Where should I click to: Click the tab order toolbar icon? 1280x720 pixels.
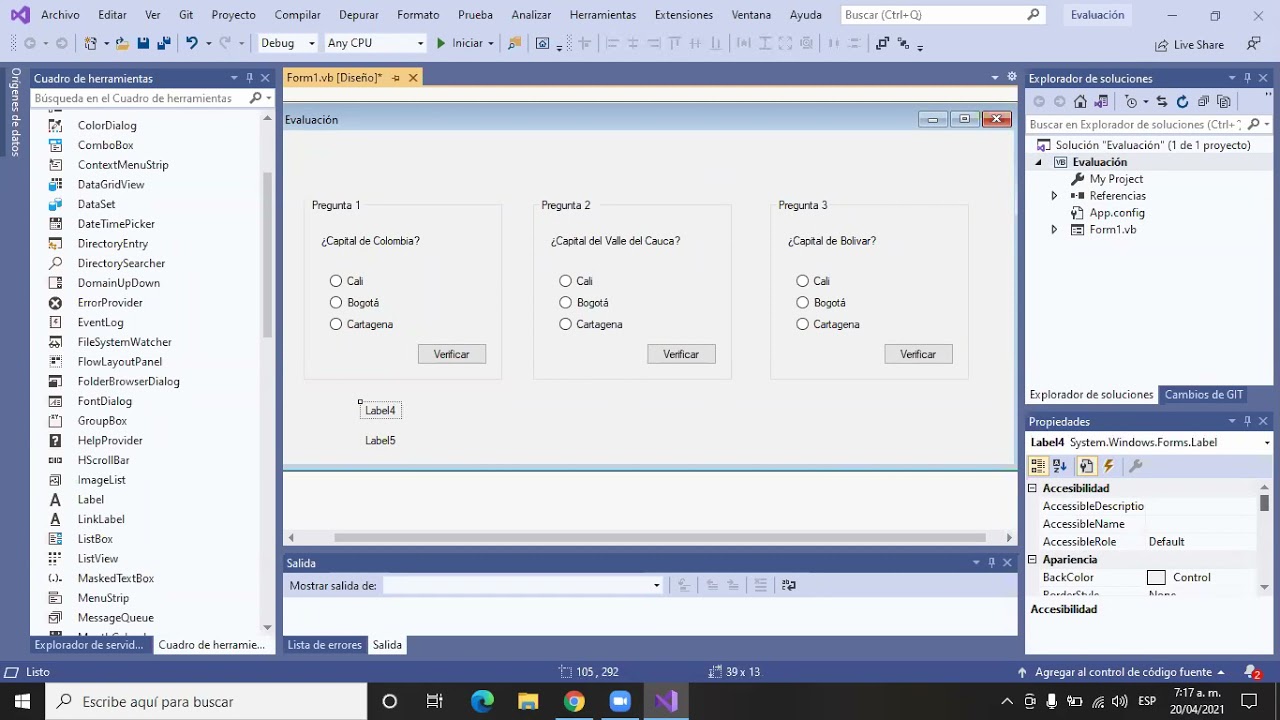coord(903,43)
